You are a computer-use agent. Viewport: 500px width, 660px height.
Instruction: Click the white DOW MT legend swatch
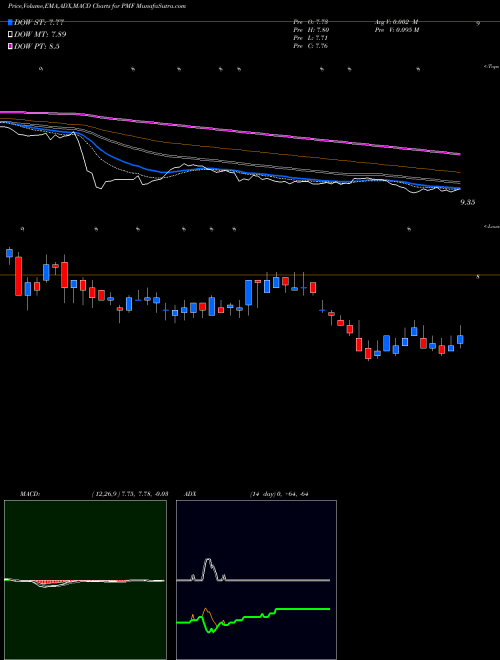[x=10, y=34]
